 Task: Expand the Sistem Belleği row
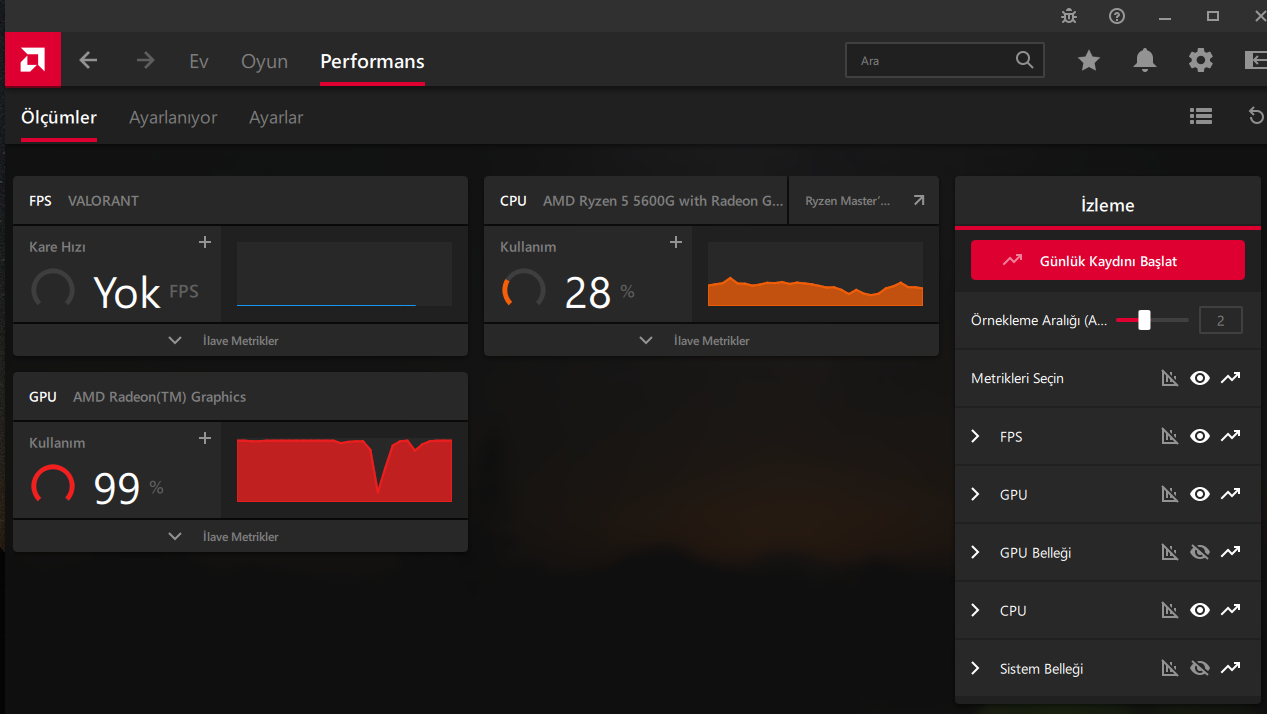coord(976,668)
